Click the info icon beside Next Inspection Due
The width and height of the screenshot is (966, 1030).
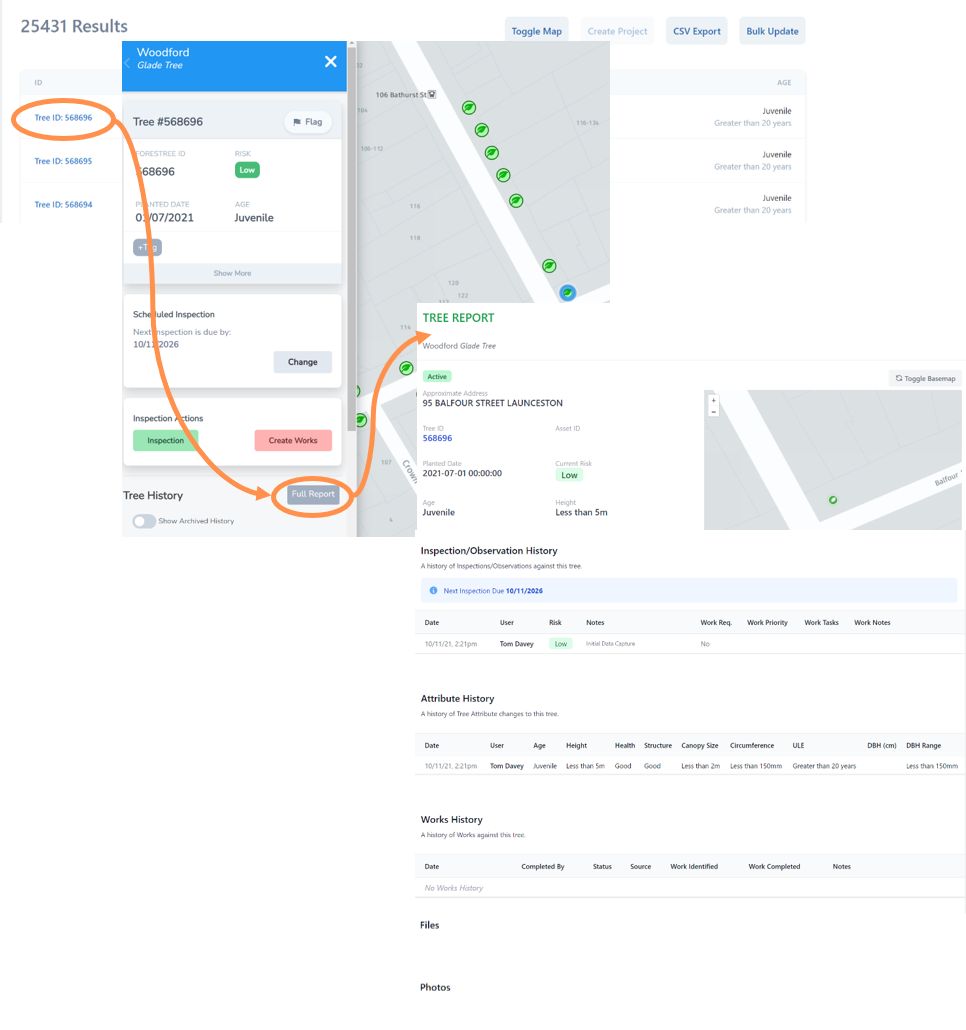pyautogui.click(x=433, y=591)
